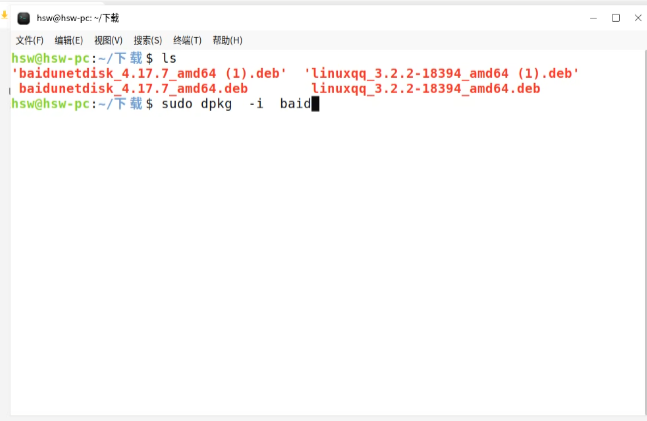The height and width of the screenshot is (421, 647).
Task: Click the black text cursor block
Action: (315, 104)
